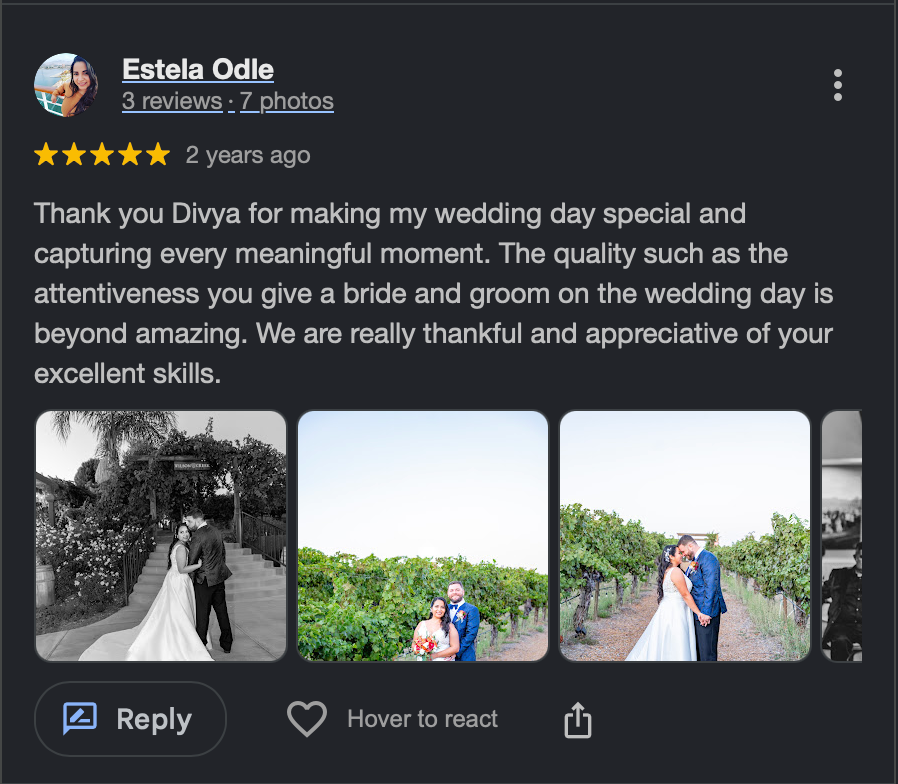Open the Estela Odle profile name link
The width and height of the screenshot is (898, 784).
(x=198, y=69)
